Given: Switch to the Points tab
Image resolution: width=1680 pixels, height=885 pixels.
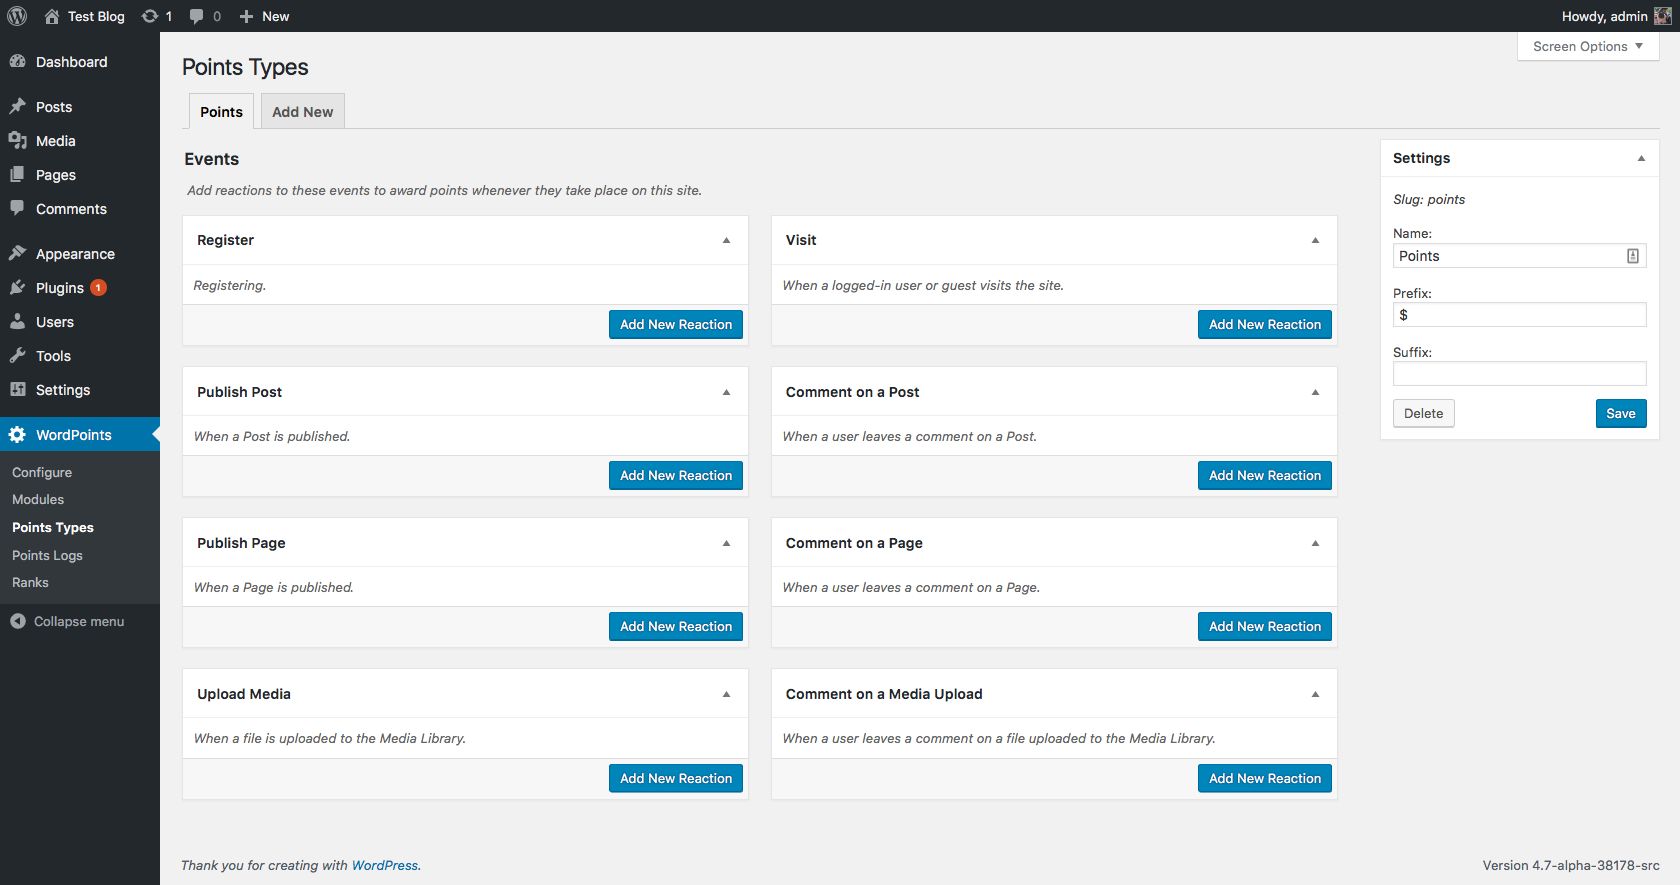Looking at the screenshot, I should pyautogui.click(x=221, y=111).
